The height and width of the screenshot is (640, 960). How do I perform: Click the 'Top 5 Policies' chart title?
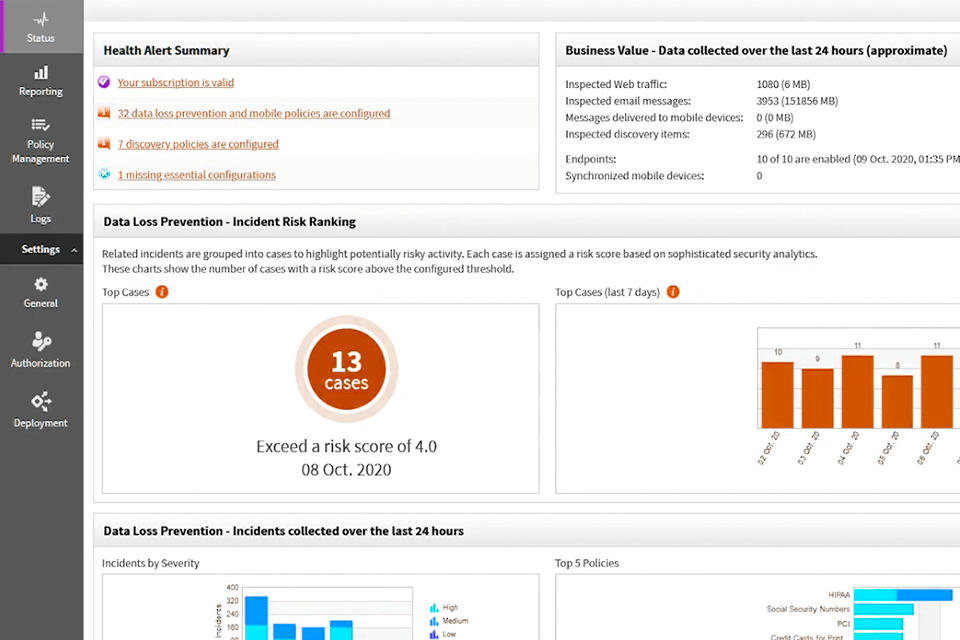tap(587, 563)
